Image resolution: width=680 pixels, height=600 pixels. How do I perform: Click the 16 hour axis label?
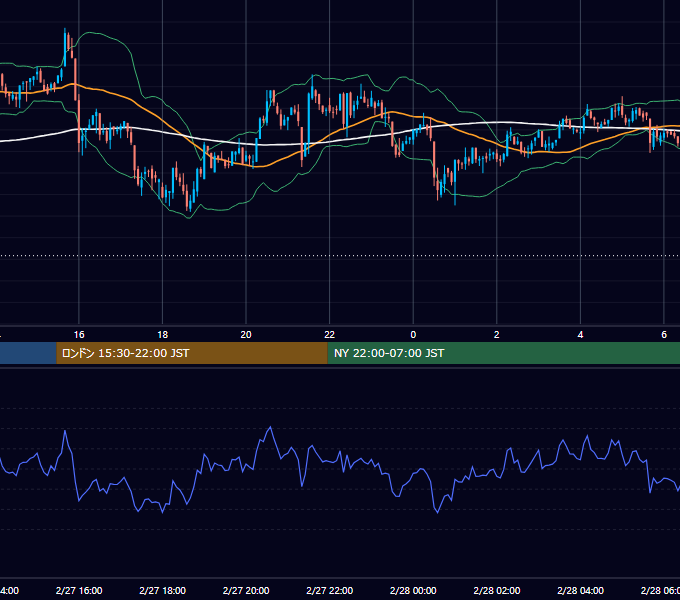(79, 335)
